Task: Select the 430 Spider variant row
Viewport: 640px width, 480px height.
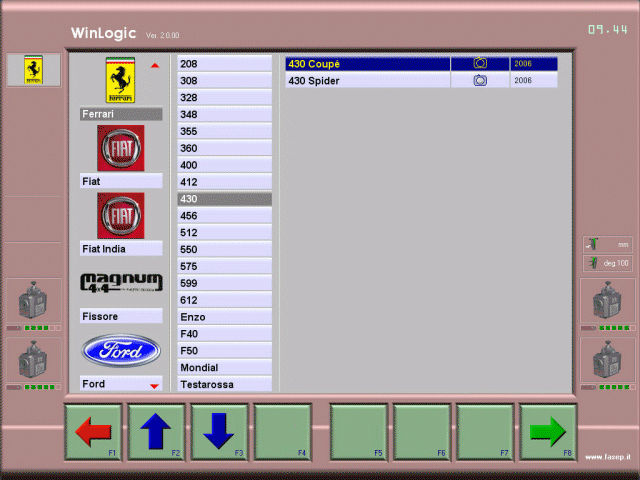Action: coord(421,80)
